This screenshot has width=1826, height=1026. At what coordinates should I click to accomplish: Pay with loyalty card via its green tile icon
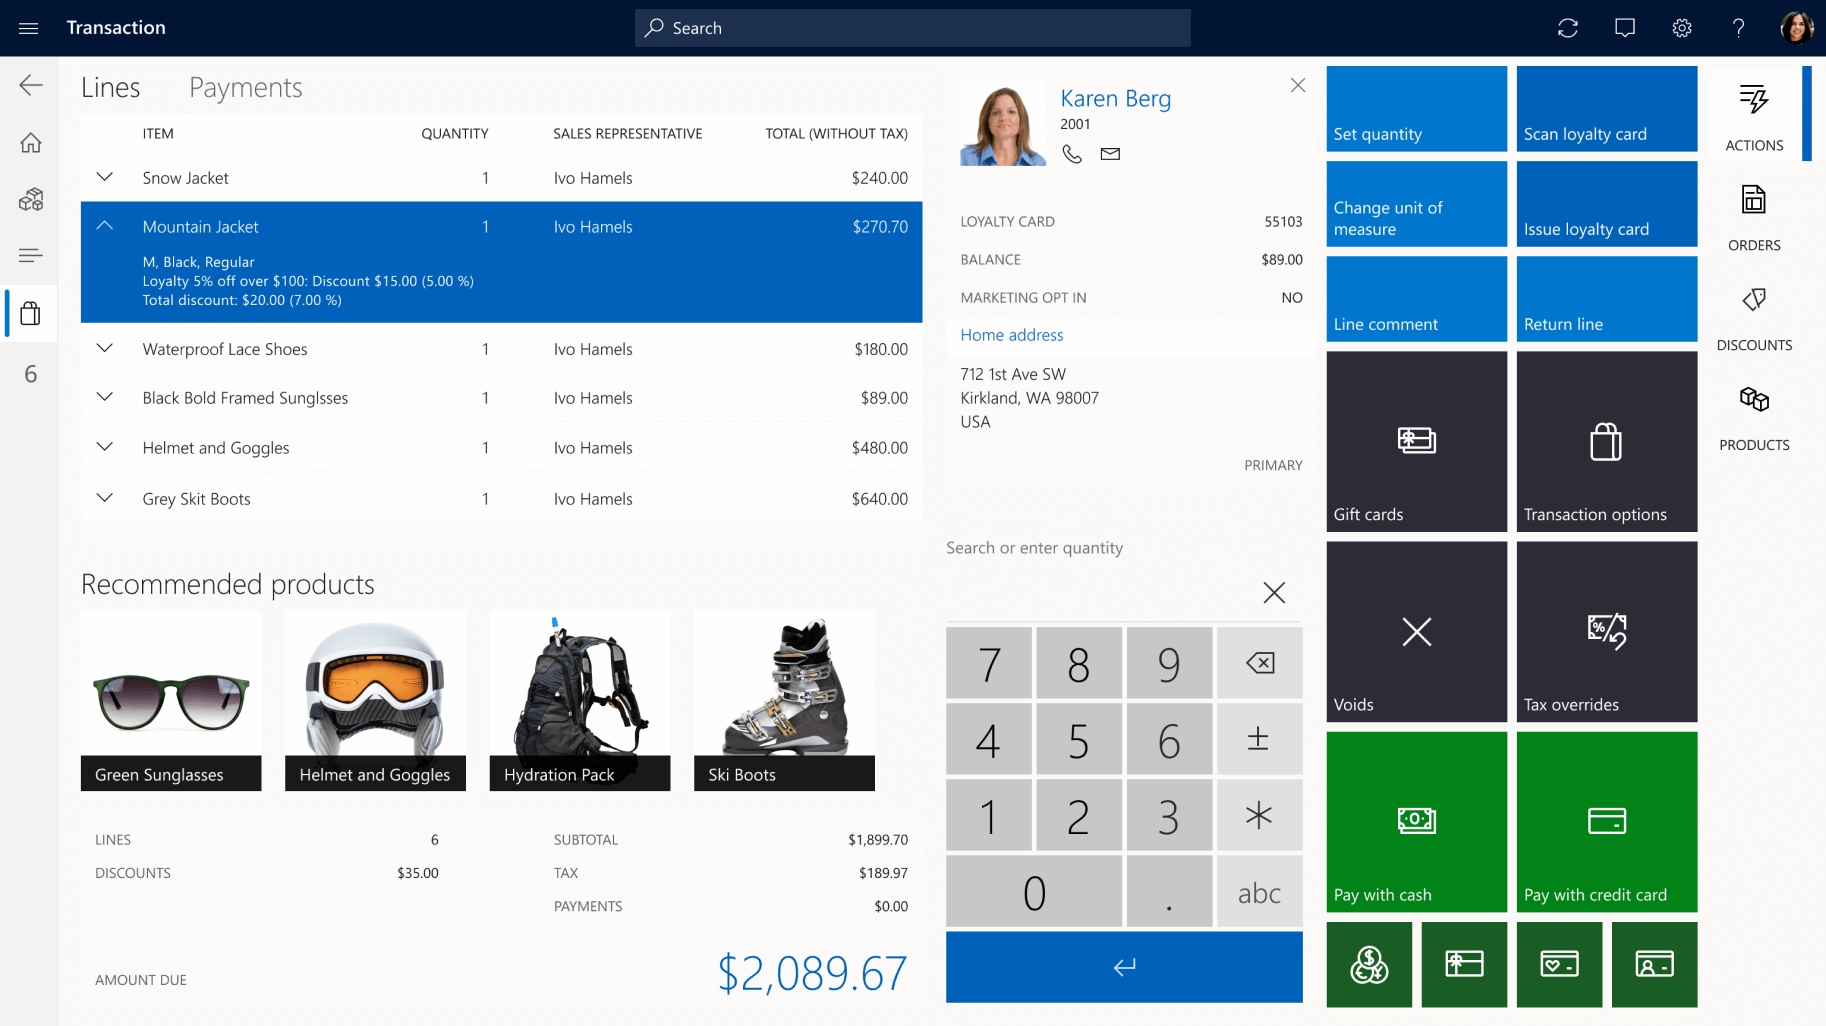coord(1559,964)
